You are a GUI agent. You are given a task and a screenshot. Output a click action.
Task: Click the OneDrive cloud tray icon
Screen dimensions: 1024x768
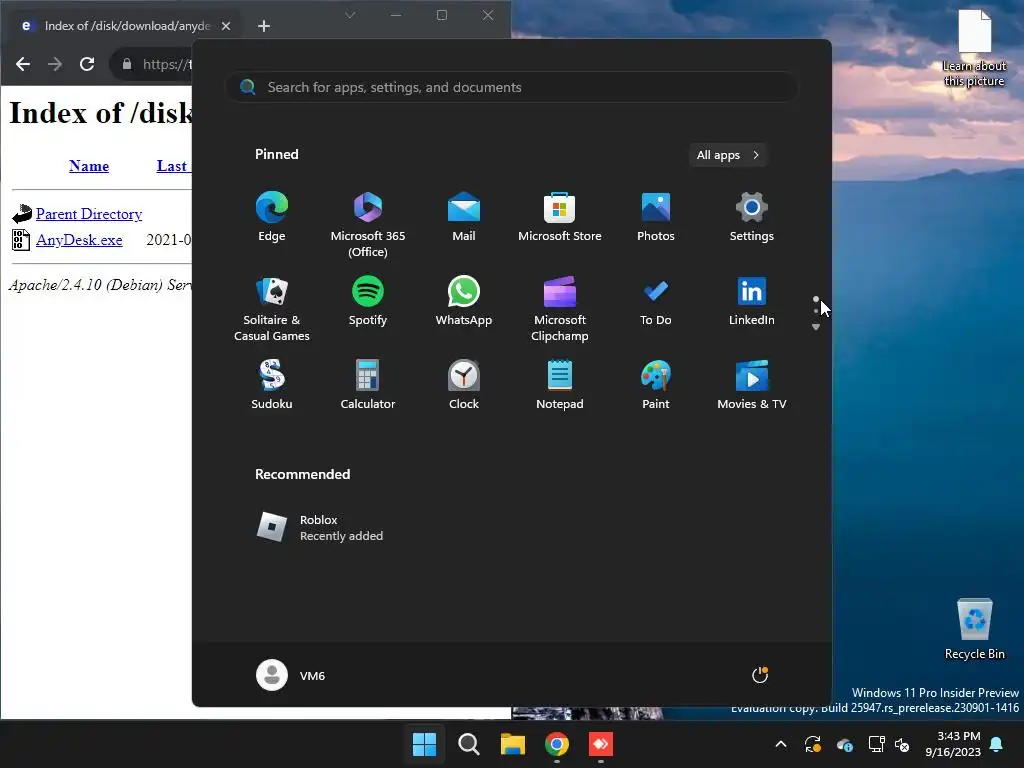click(x=844, y=744)
